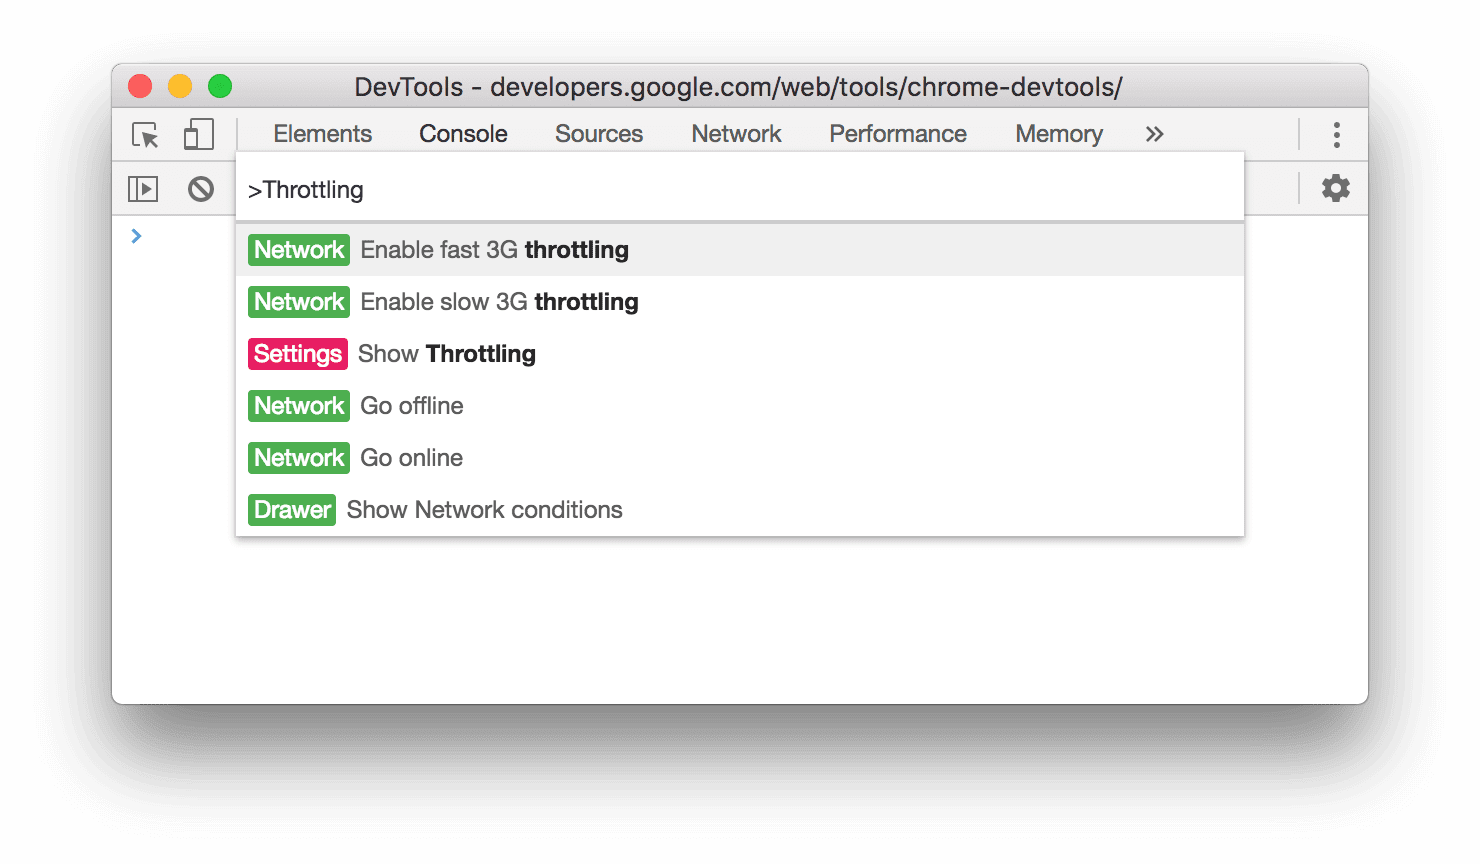Select Go offline from the command menu
The width and height of the screenshot is (1480, 864).
click(x=411, y=406)
